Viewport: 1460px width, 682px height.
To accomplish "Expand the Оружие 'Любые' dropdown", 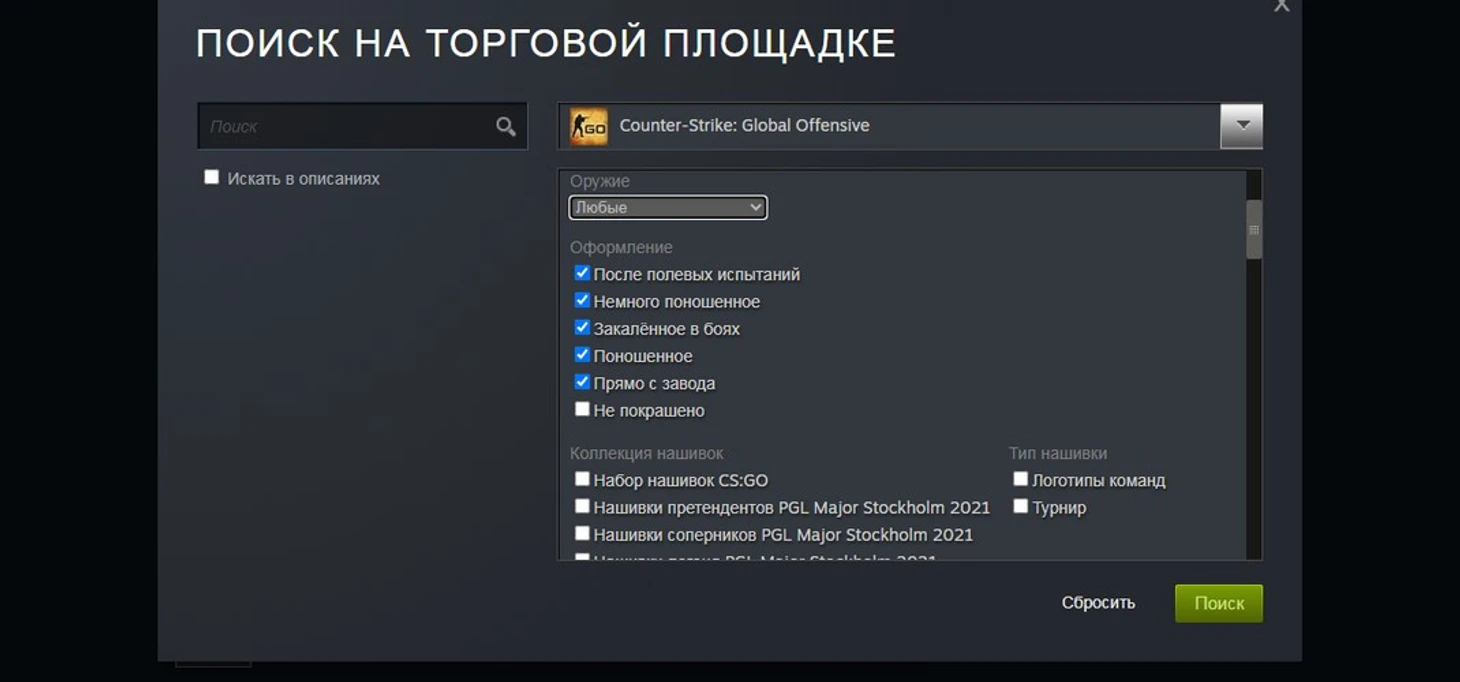I will click(x=668, y=207).
